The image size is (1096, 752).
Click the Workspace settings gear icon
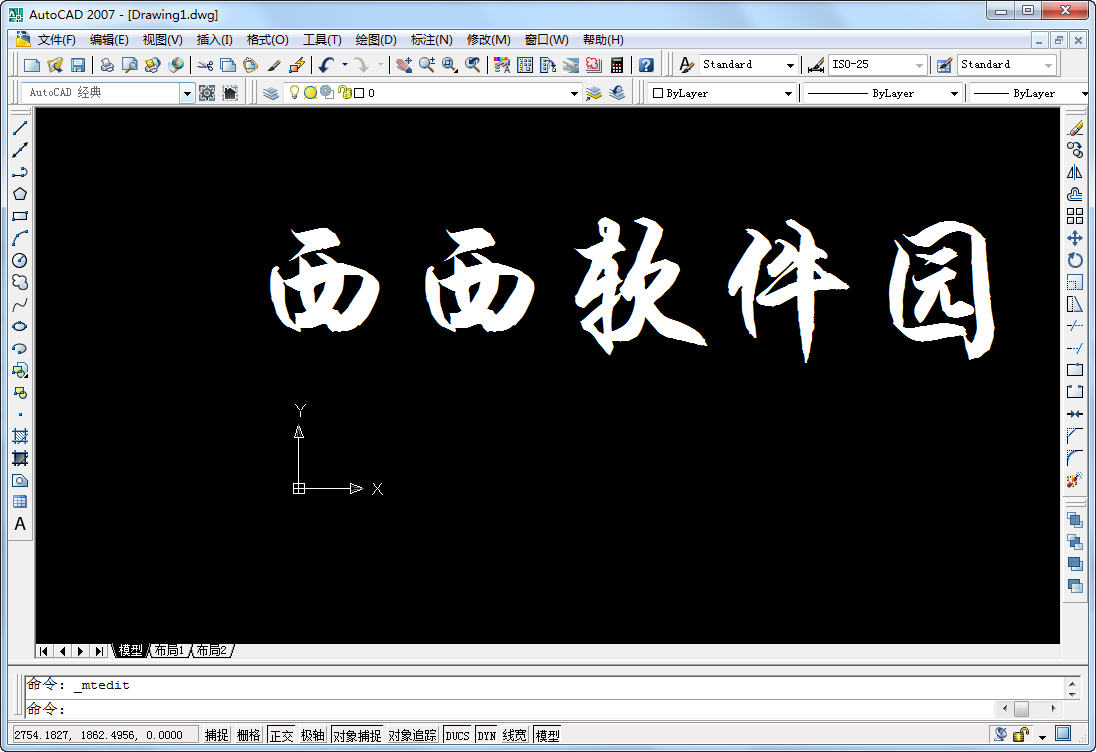(207, 92)
